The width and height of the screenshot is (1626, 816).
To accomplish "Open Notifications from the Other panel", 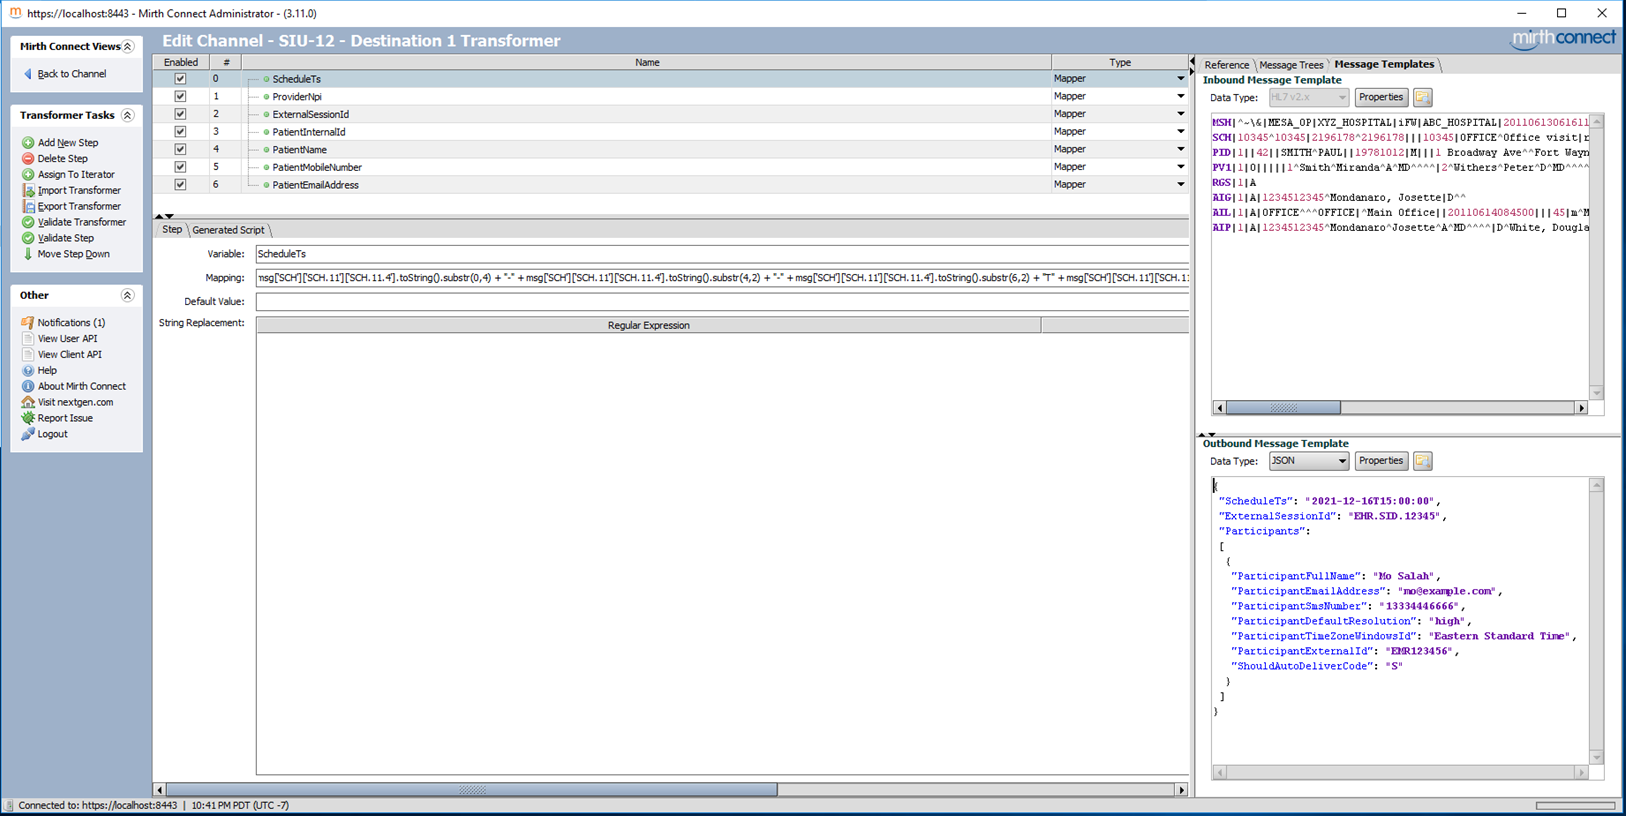I will pyautogui.click(x=70, y=323).
